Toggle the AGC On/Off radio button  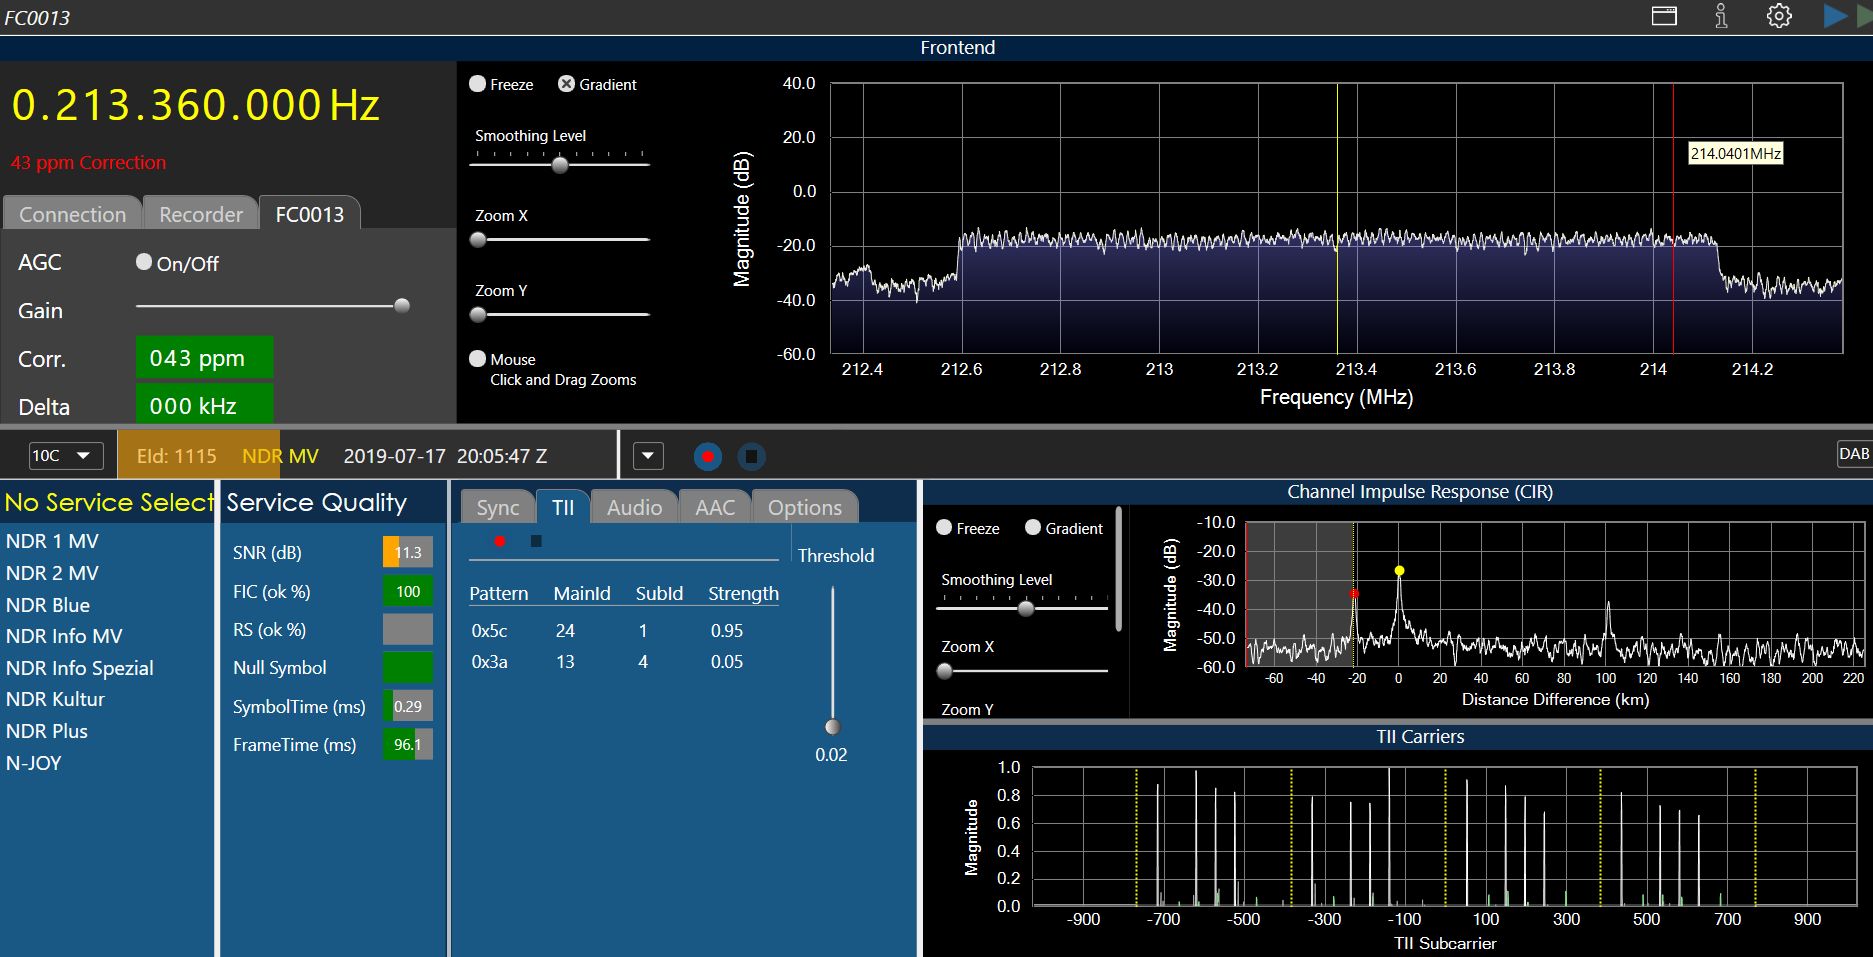[x=144, y=262]
